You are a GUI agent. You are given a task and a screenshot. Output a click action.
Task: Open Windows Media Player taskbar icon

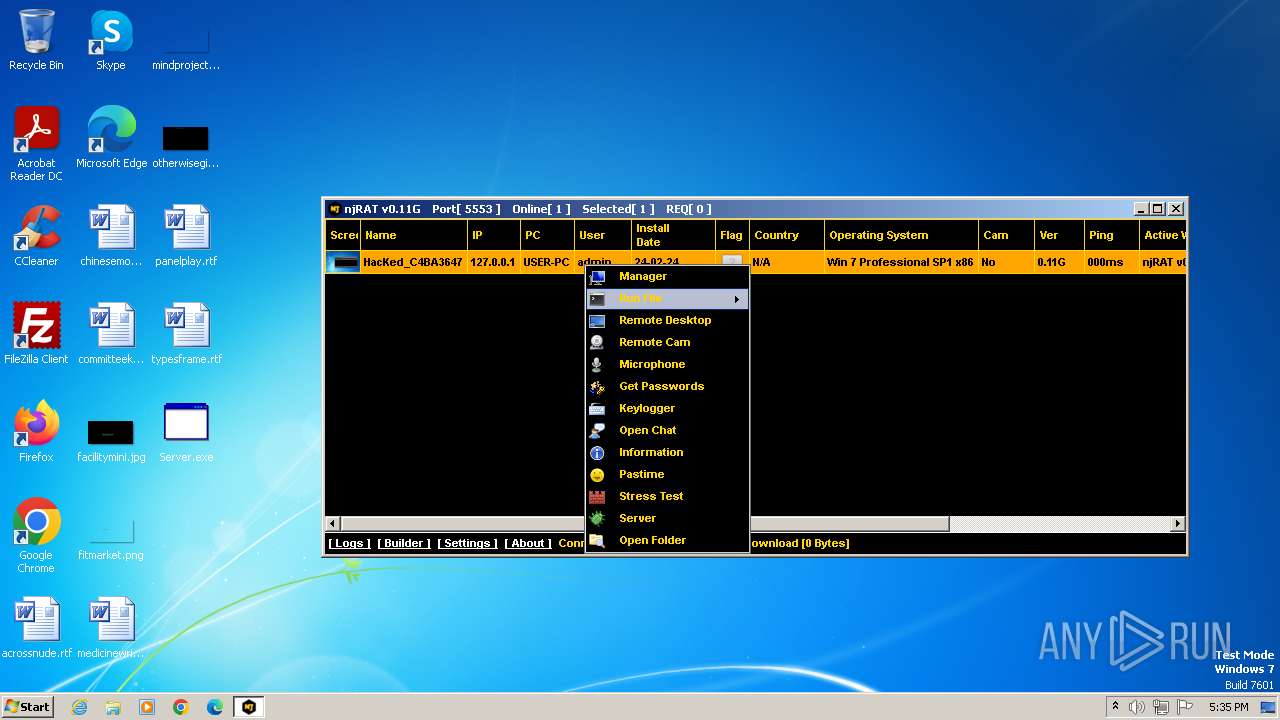(147, 707)
